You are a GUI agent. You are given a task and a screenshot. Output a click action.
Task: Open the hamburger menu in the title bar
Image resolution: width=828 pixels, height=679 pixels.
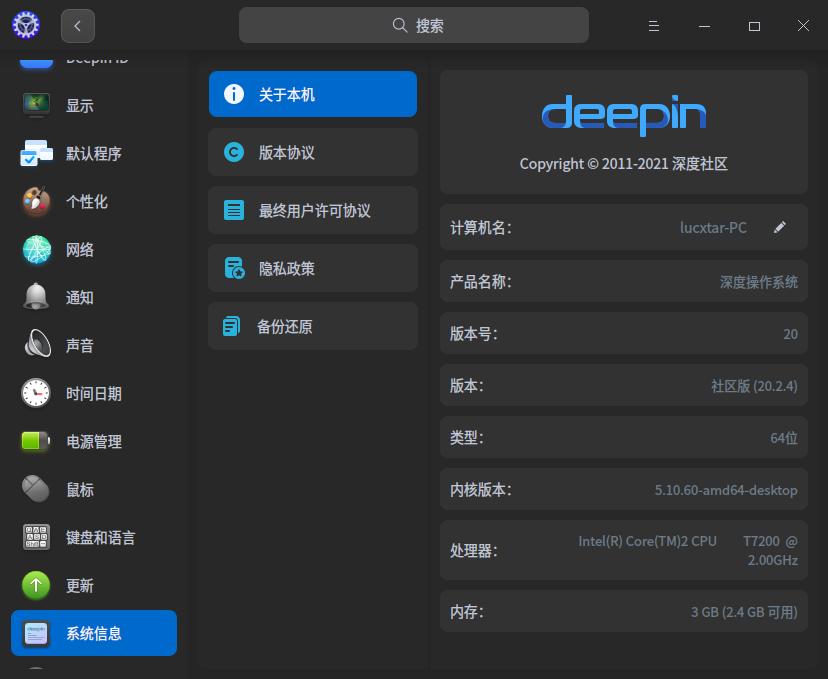[x=654, y=26]
